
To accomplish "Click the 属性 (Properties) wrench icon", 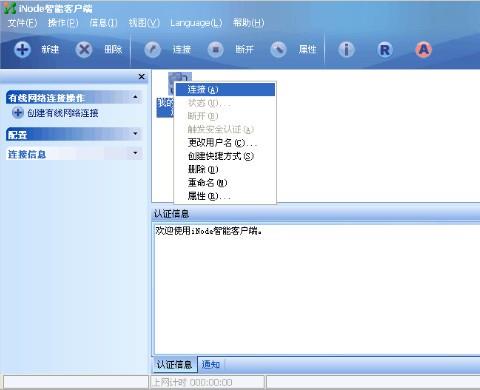I will click(x=279, y=50).
